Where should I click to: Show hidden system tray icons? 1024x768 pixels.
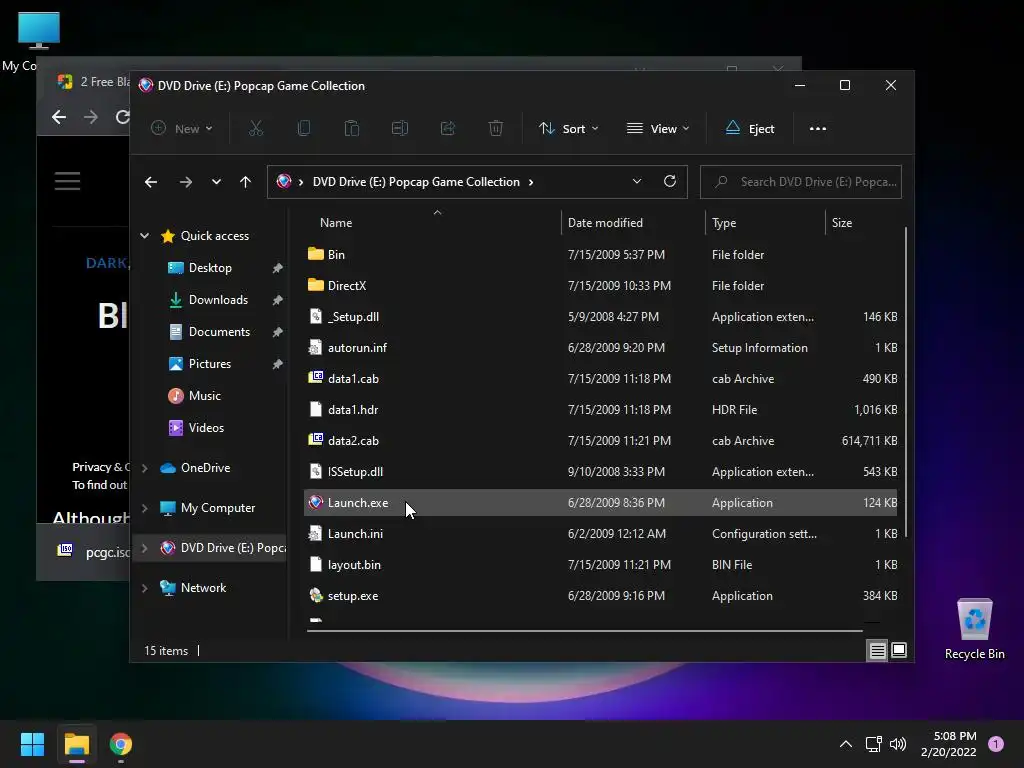(846, 744)
